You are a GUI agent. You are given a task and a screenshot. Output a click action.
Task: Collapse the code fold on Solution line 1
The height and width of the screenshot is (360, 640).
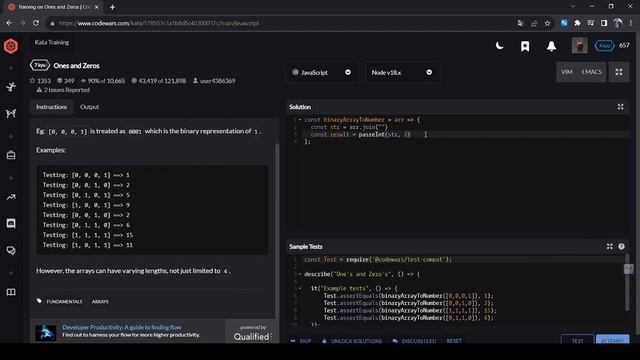click(x=300, y=120)
